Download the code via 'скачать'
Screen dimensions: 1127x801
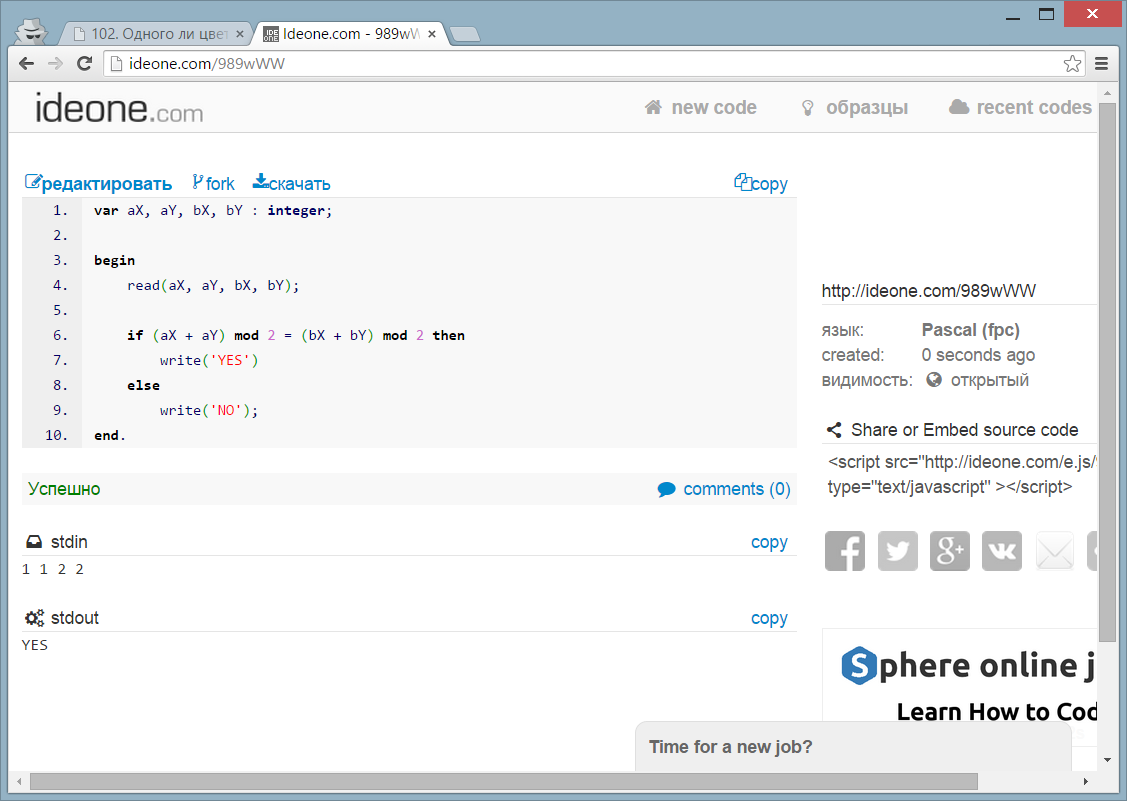(x=291, y=183)
